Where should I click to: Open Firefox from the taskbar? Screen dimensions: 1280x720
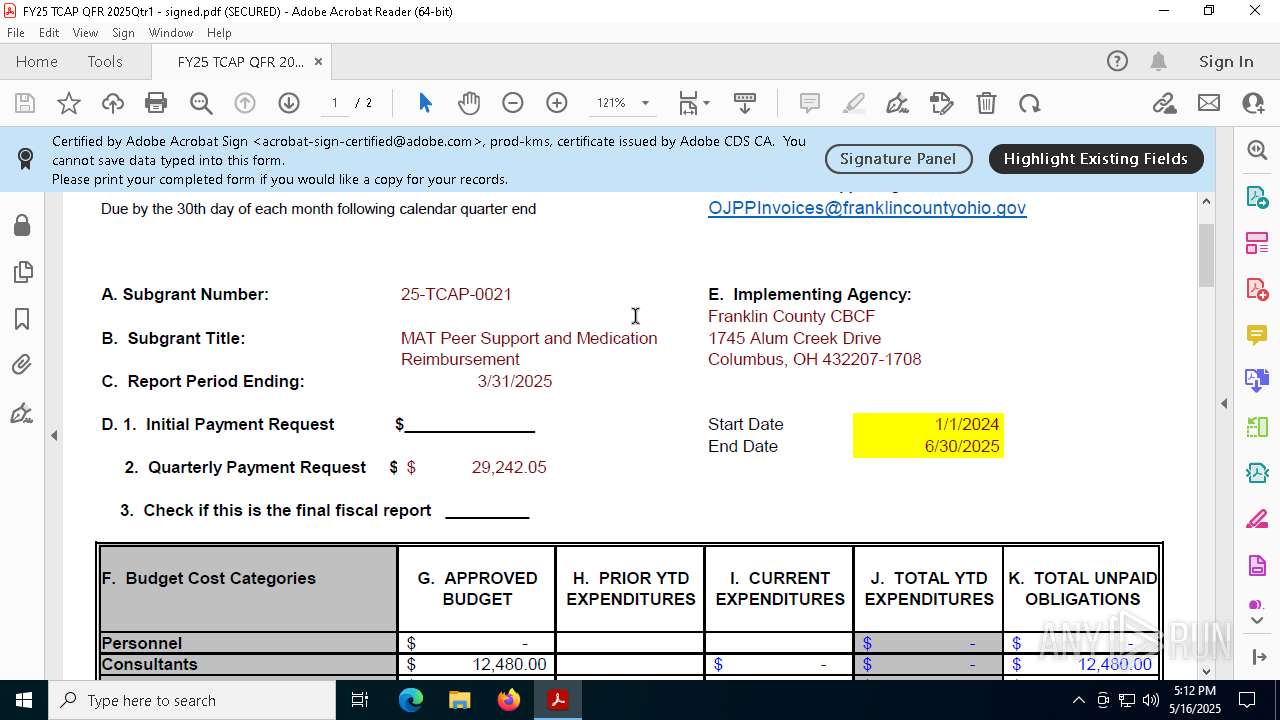509,700
